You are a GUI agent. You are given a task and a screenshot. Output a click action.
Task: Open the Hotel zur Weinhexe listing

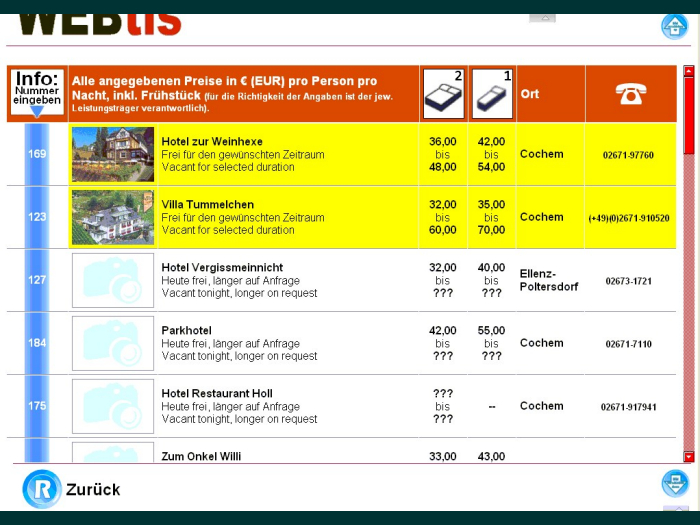[212, 142]
